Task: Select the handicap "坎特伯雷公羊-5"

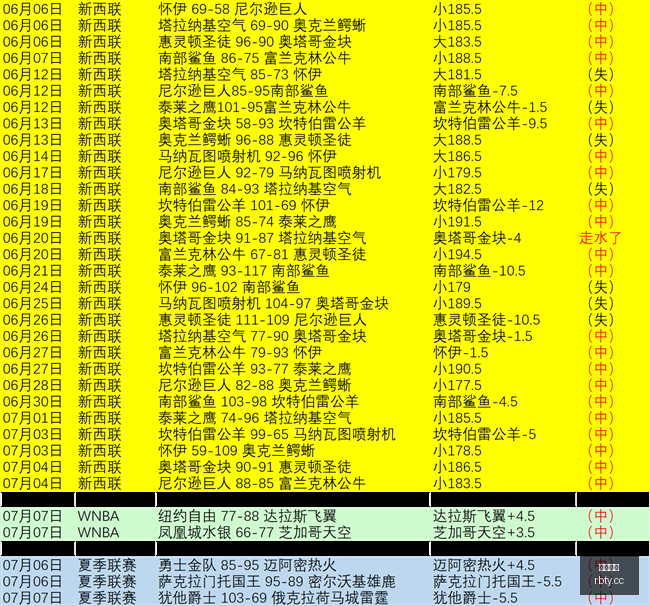Action: 485,434
